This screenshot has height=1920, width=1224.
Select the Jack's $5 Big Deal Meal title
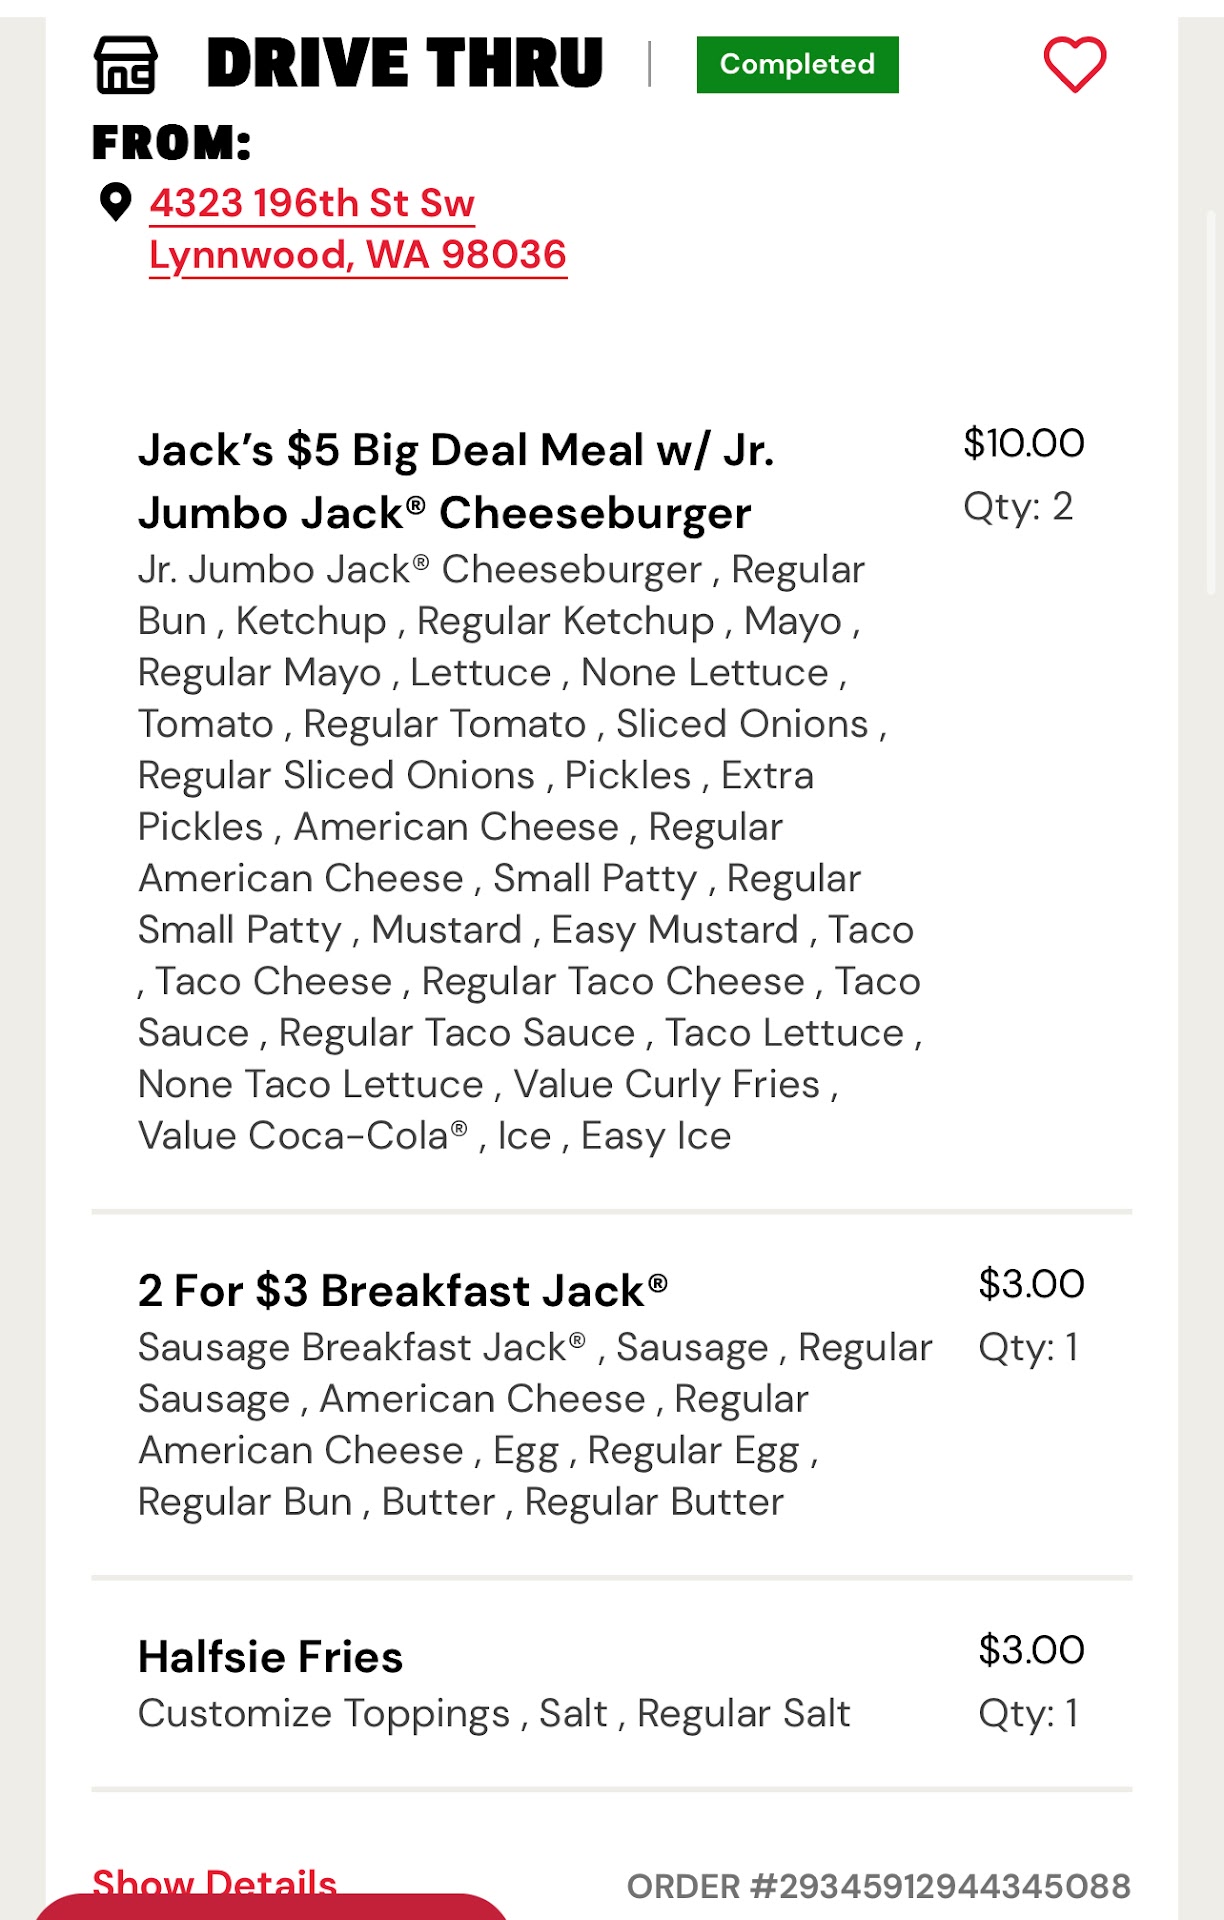pos(456,481)
